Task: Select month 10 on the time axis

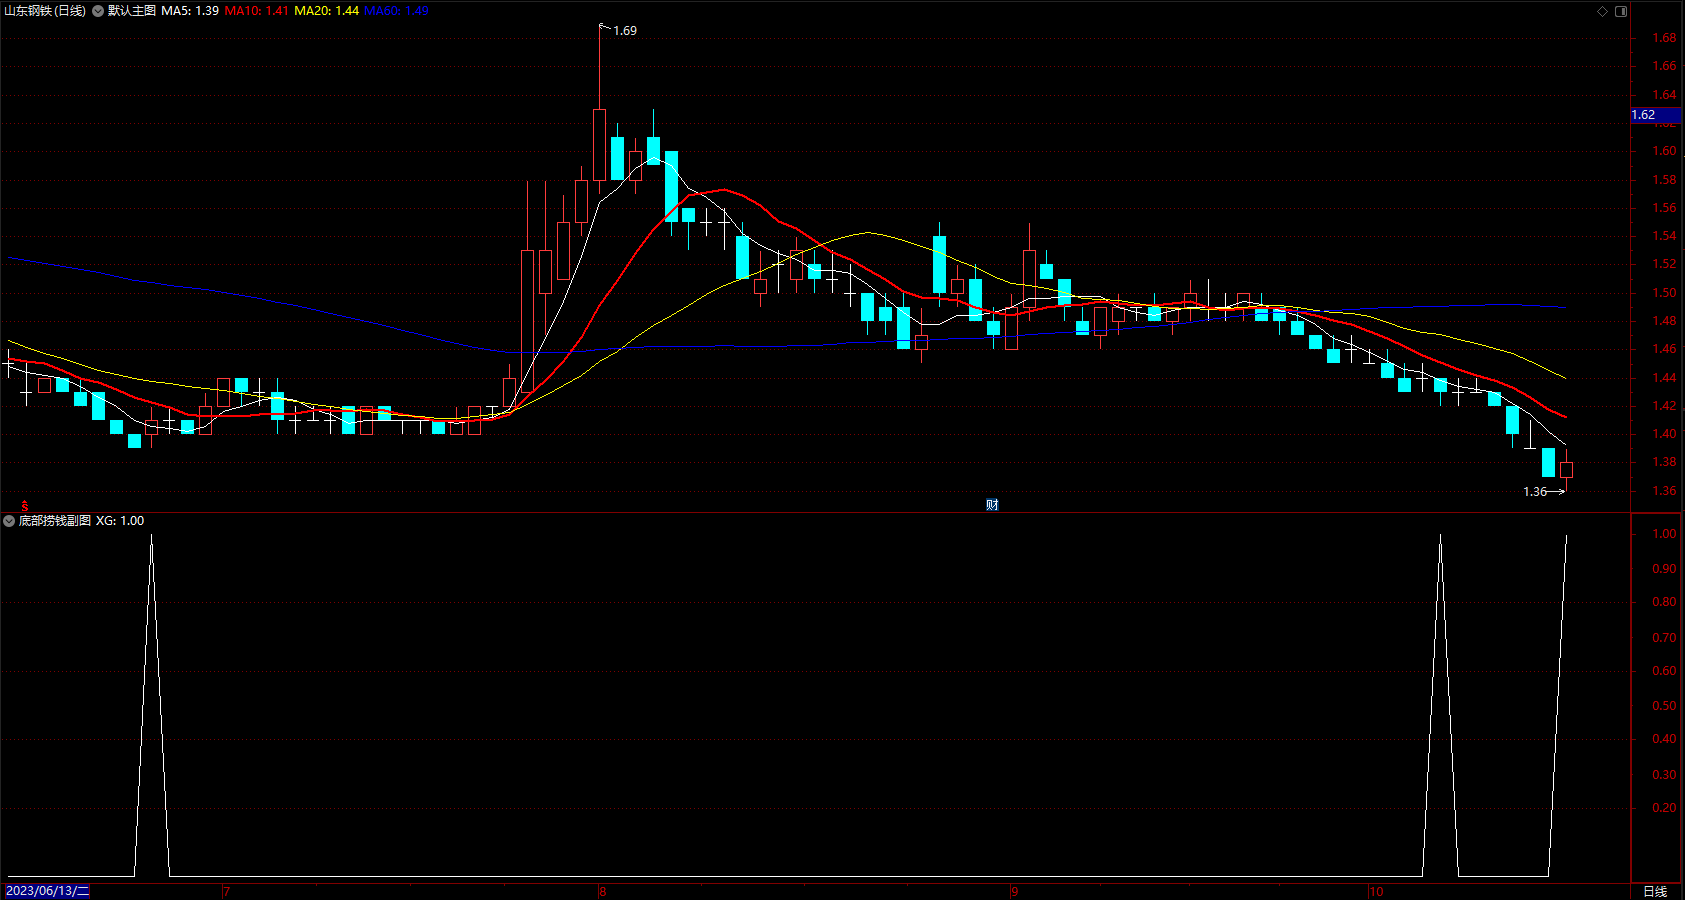Action: point(1376,891)
